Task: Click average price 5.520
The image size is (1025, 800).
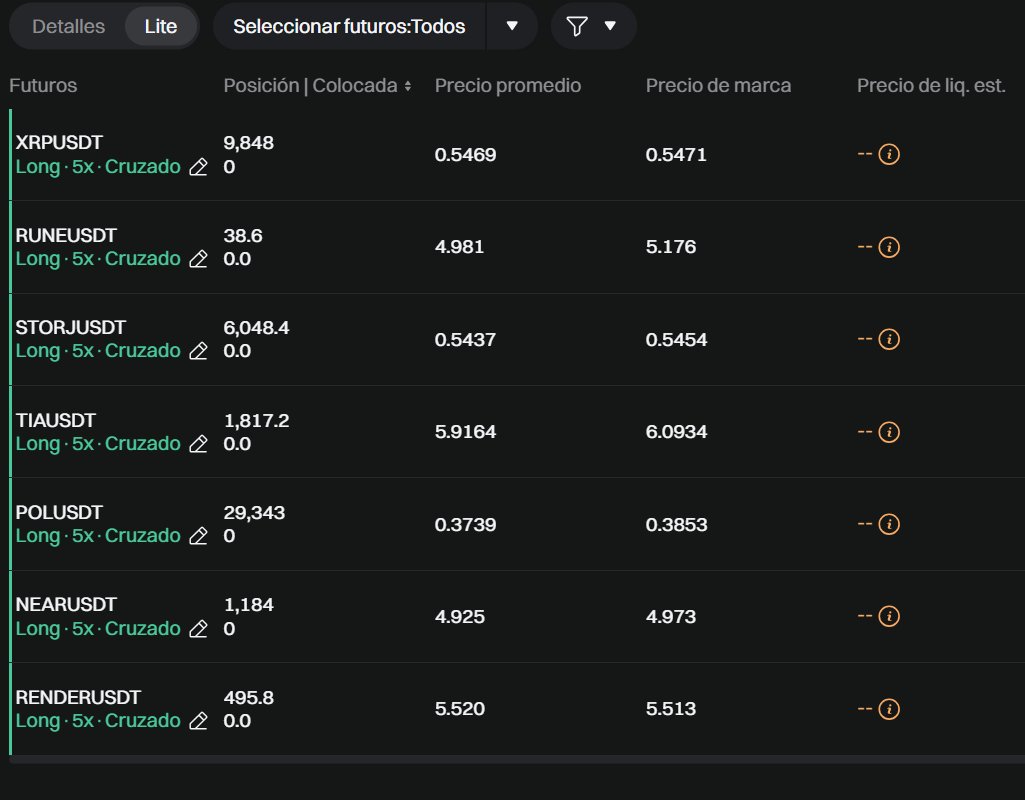Action: coord(460,709)
